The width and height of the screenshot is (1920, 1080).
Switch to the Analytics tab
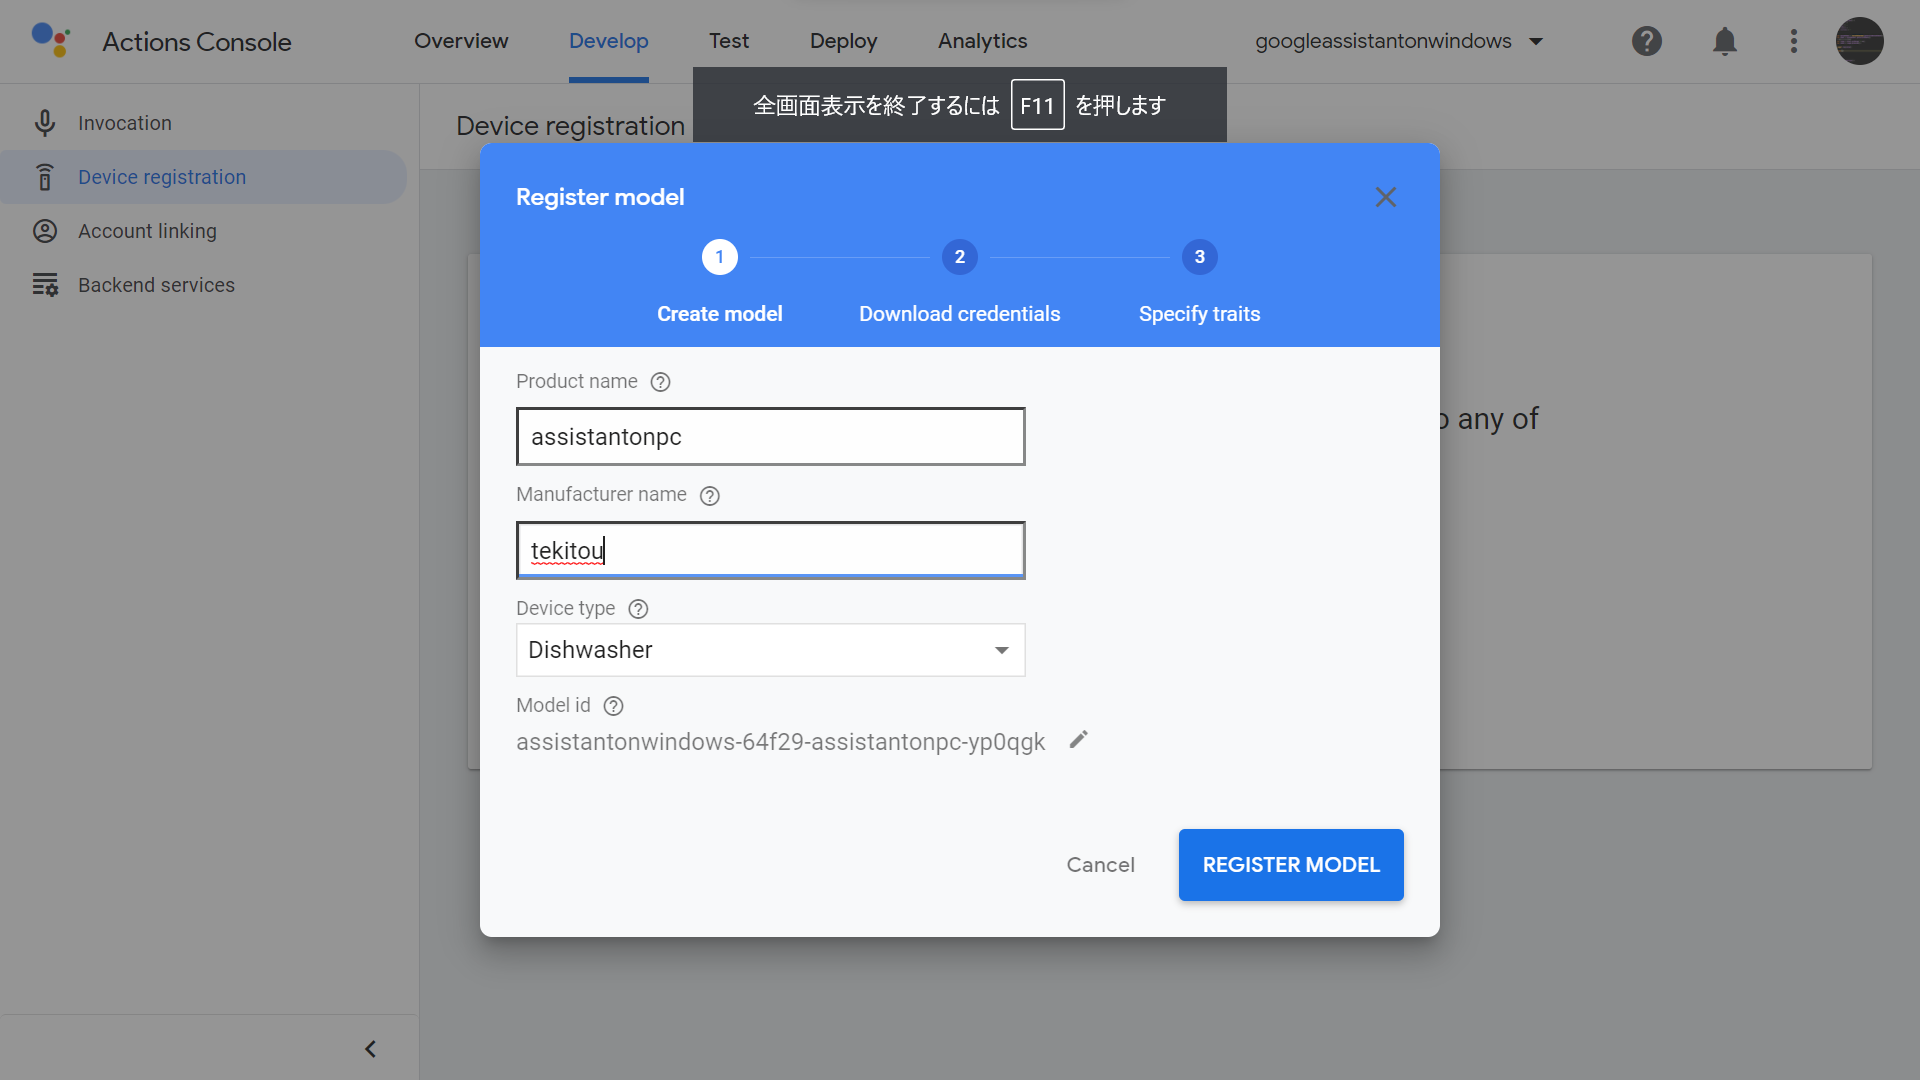point(982,41)
